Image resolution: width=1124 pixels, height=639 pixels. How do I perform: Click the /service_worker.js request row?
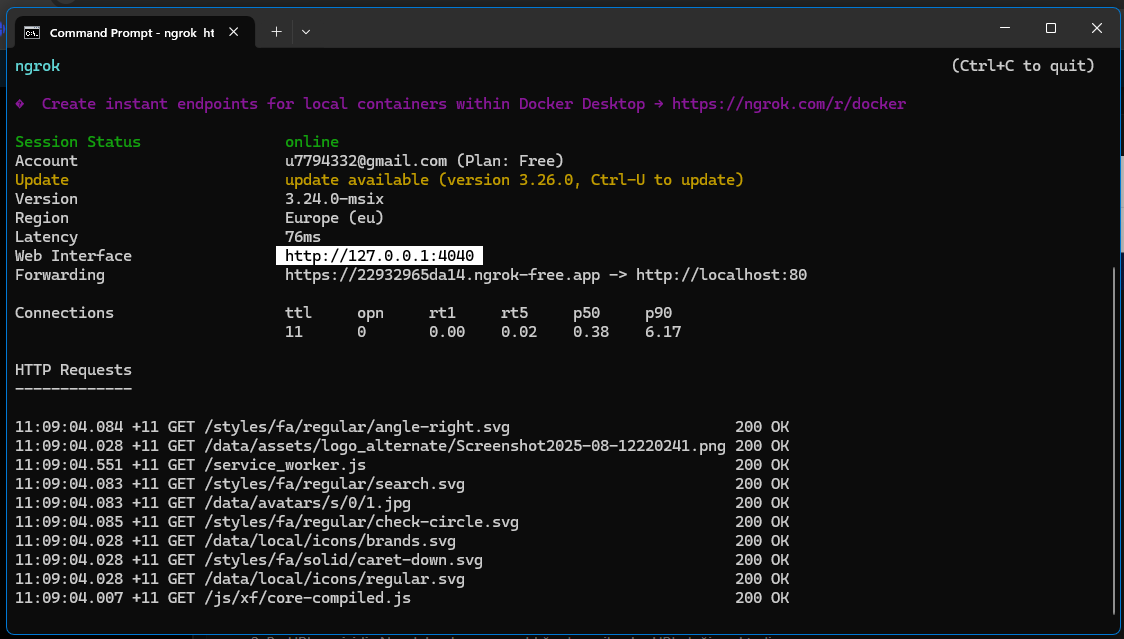(x=401, y=465)
